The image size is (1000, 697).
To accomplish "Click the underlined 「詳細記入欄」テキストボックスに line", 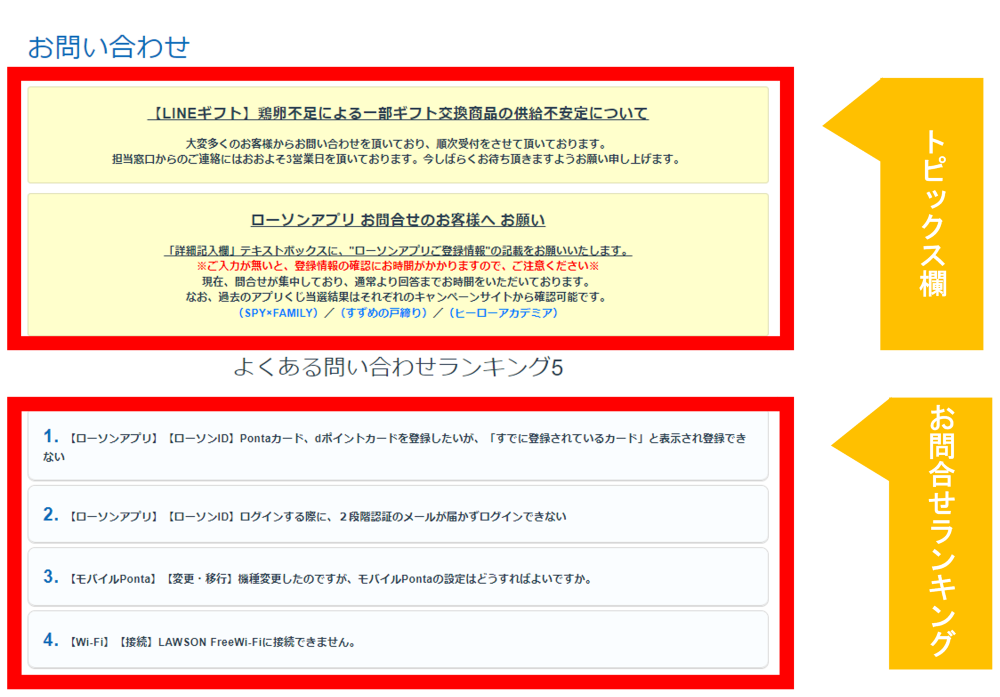I will click(398, 251).
